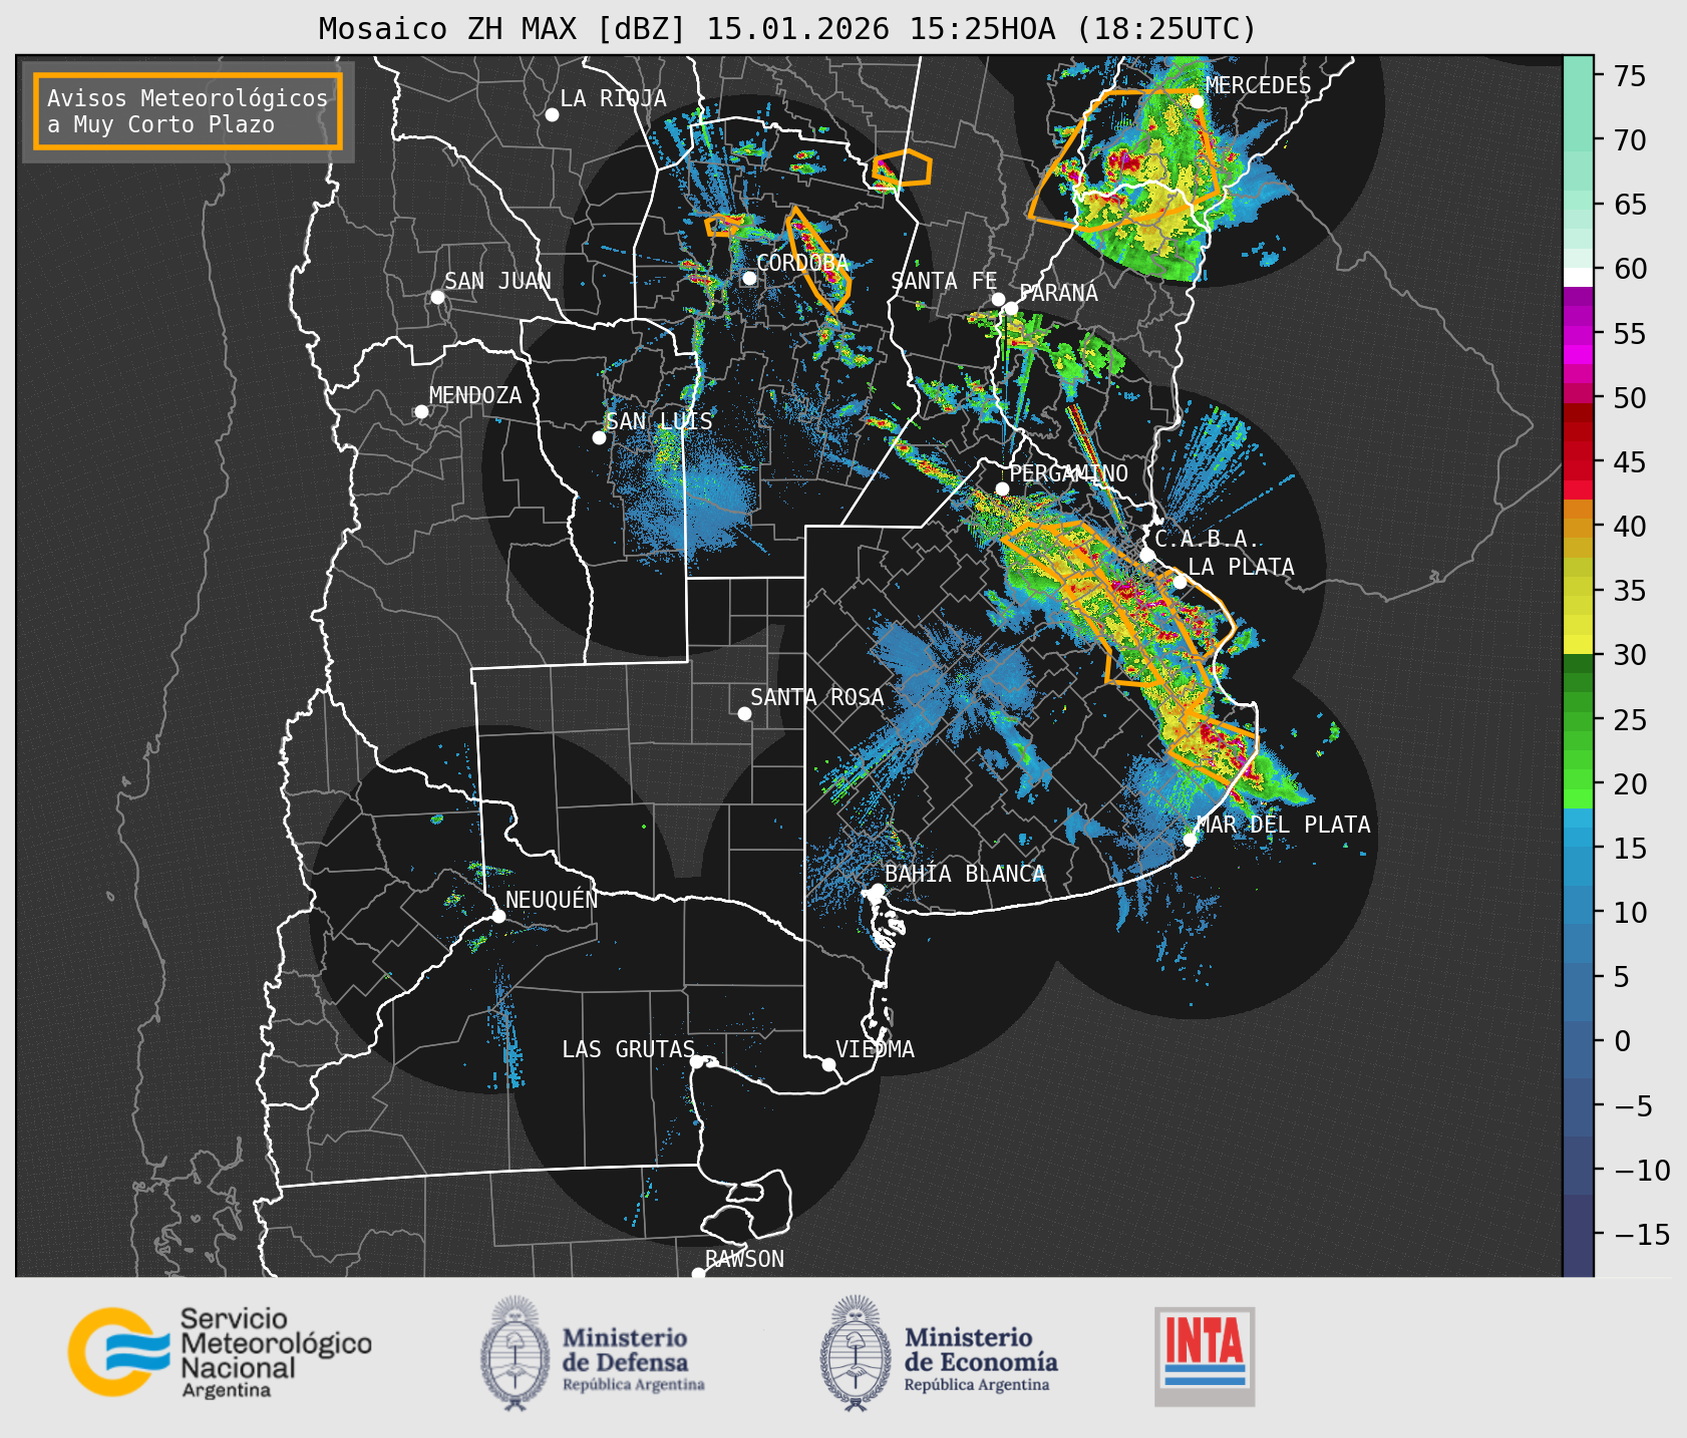Select the CORDOBA city label

(802, 263)
